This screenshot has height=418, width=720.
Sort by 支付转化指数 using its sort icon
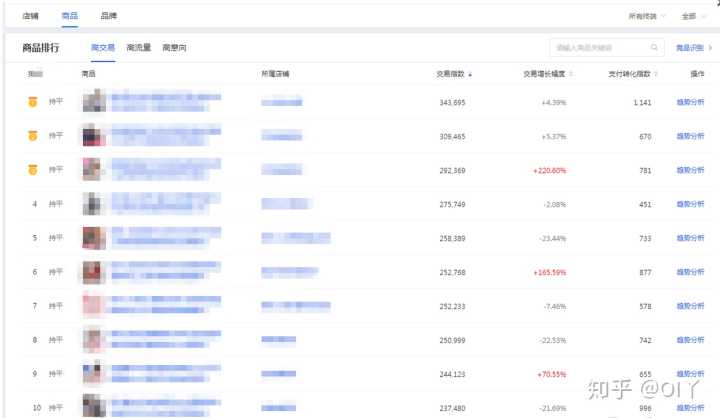(656, 74)
